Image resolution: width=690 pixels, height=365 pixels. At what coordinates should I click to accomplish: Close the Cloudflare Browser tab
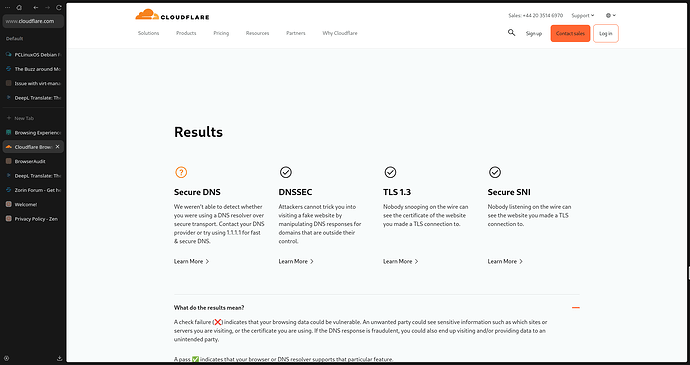pos(57,147)
